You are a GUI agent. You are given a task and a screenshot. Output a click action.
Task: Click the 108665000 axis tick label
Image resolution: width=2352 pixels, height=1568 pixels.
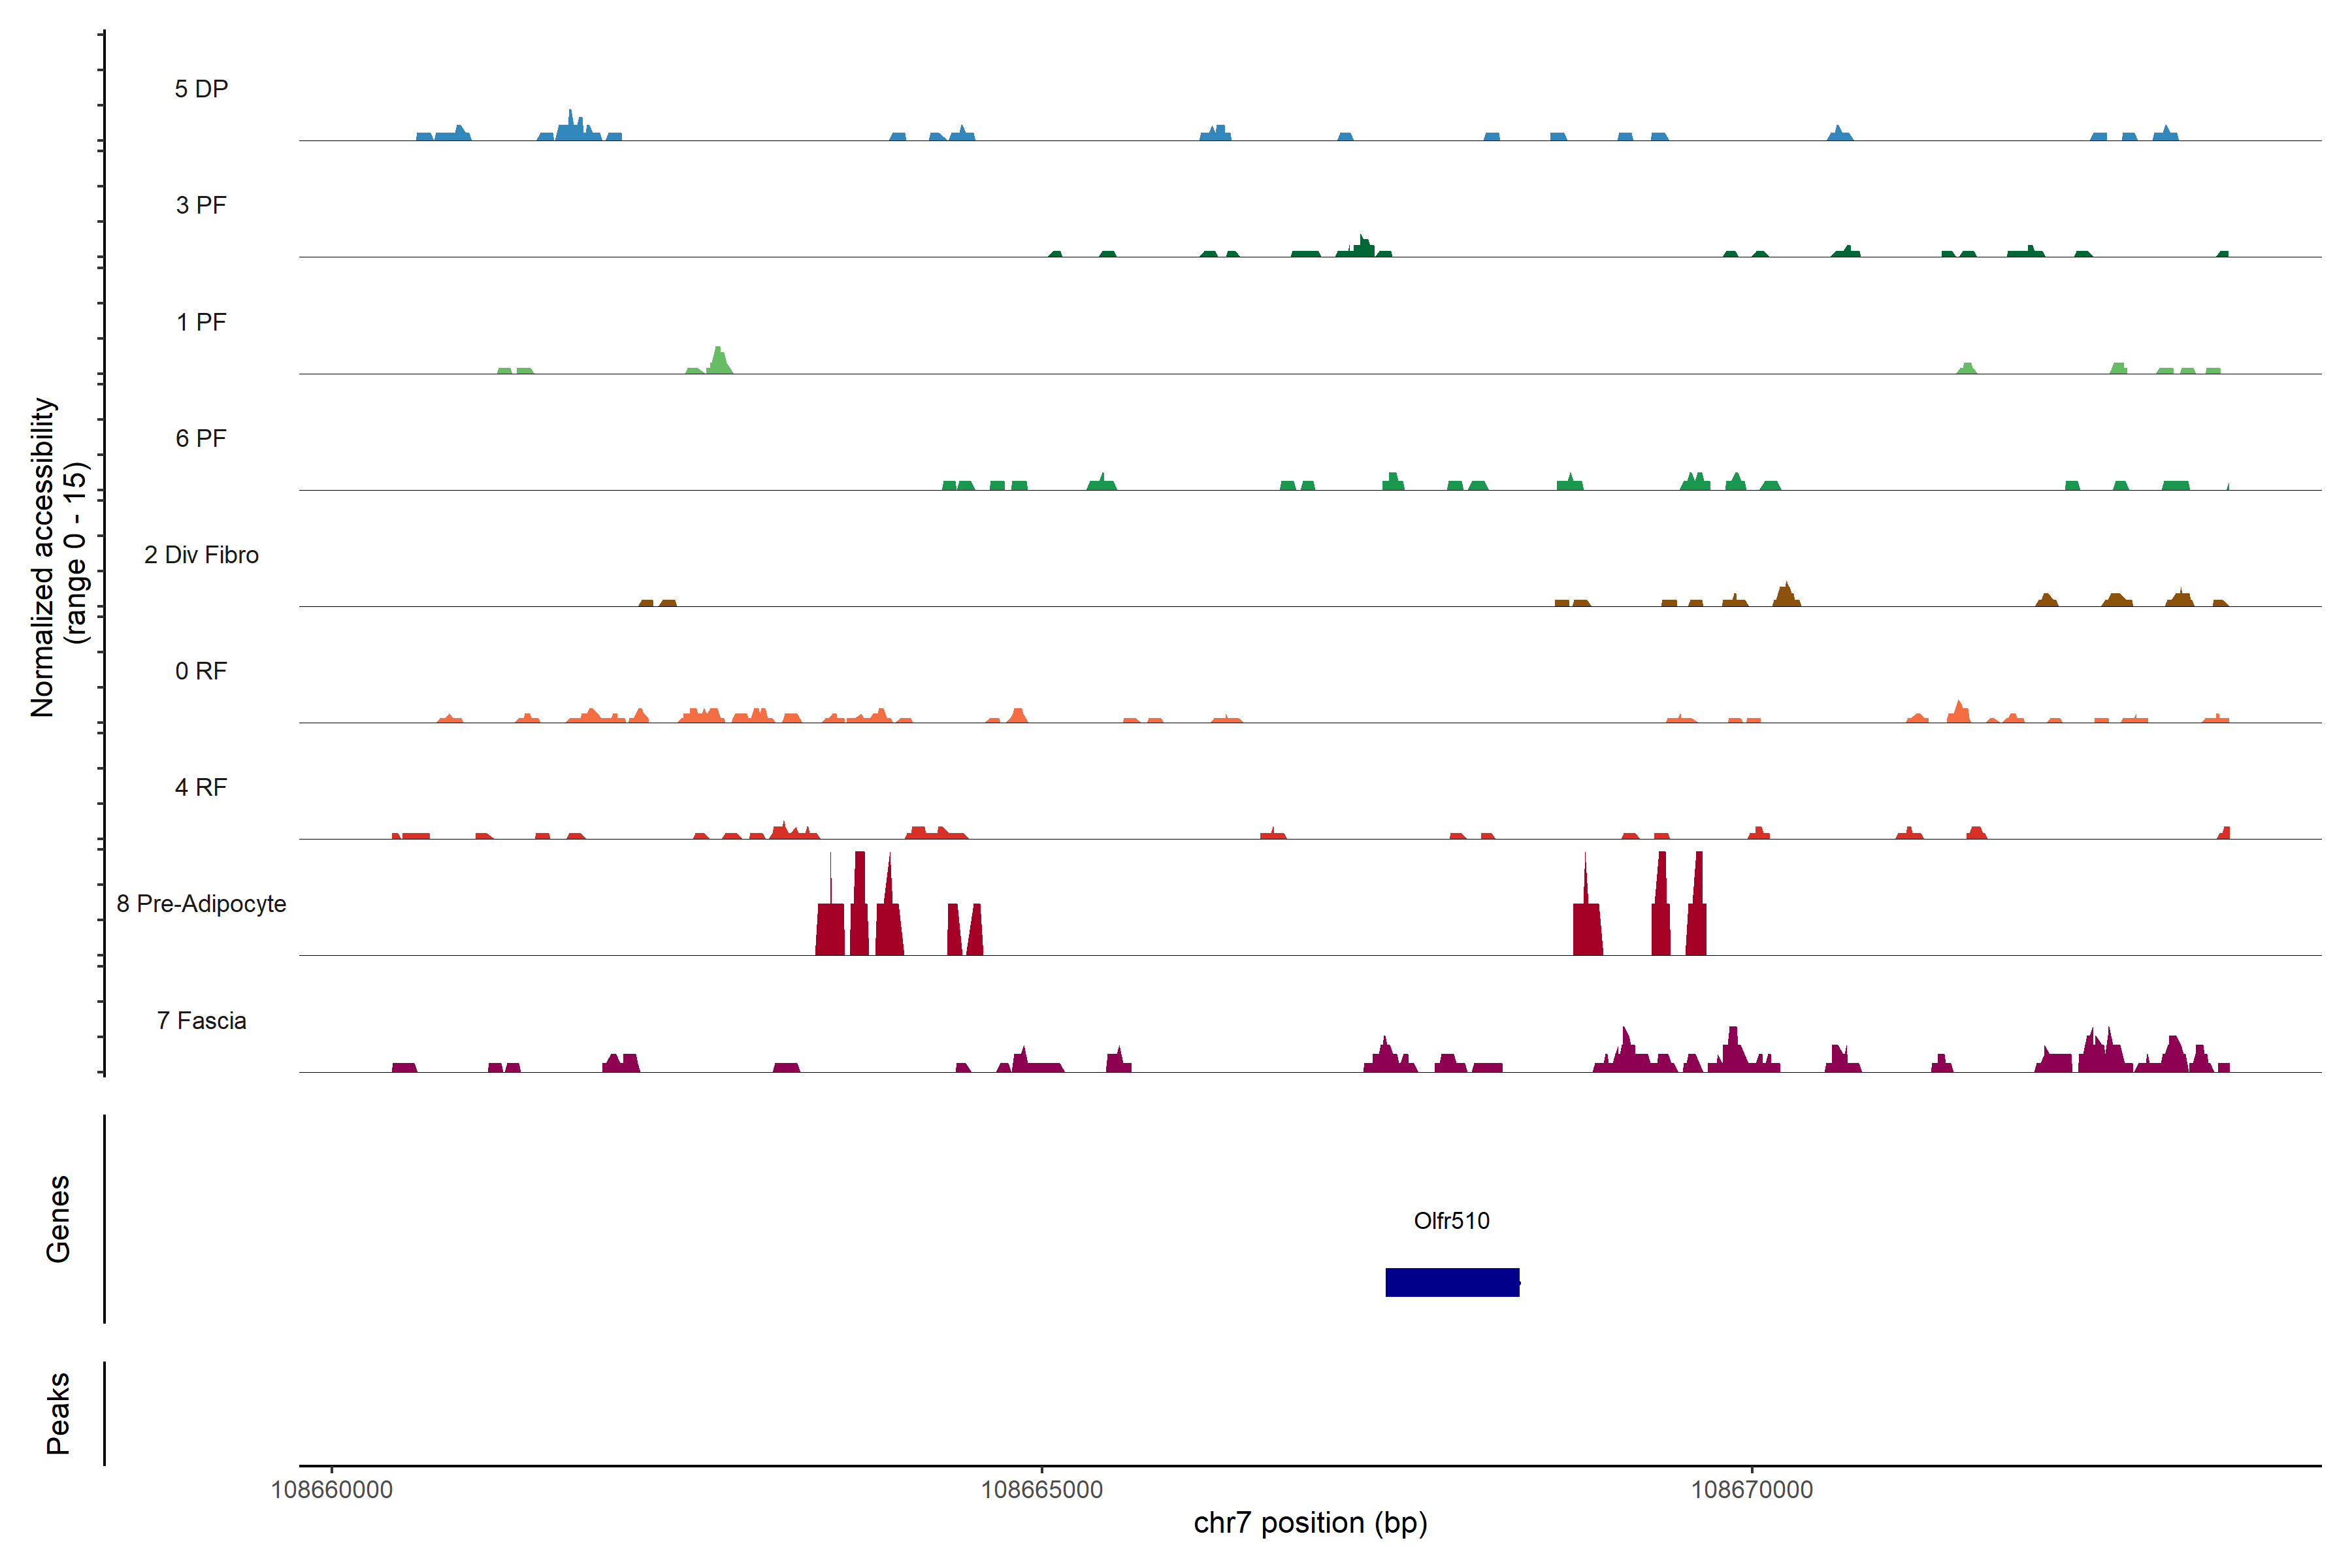tap(1041, 1489)
